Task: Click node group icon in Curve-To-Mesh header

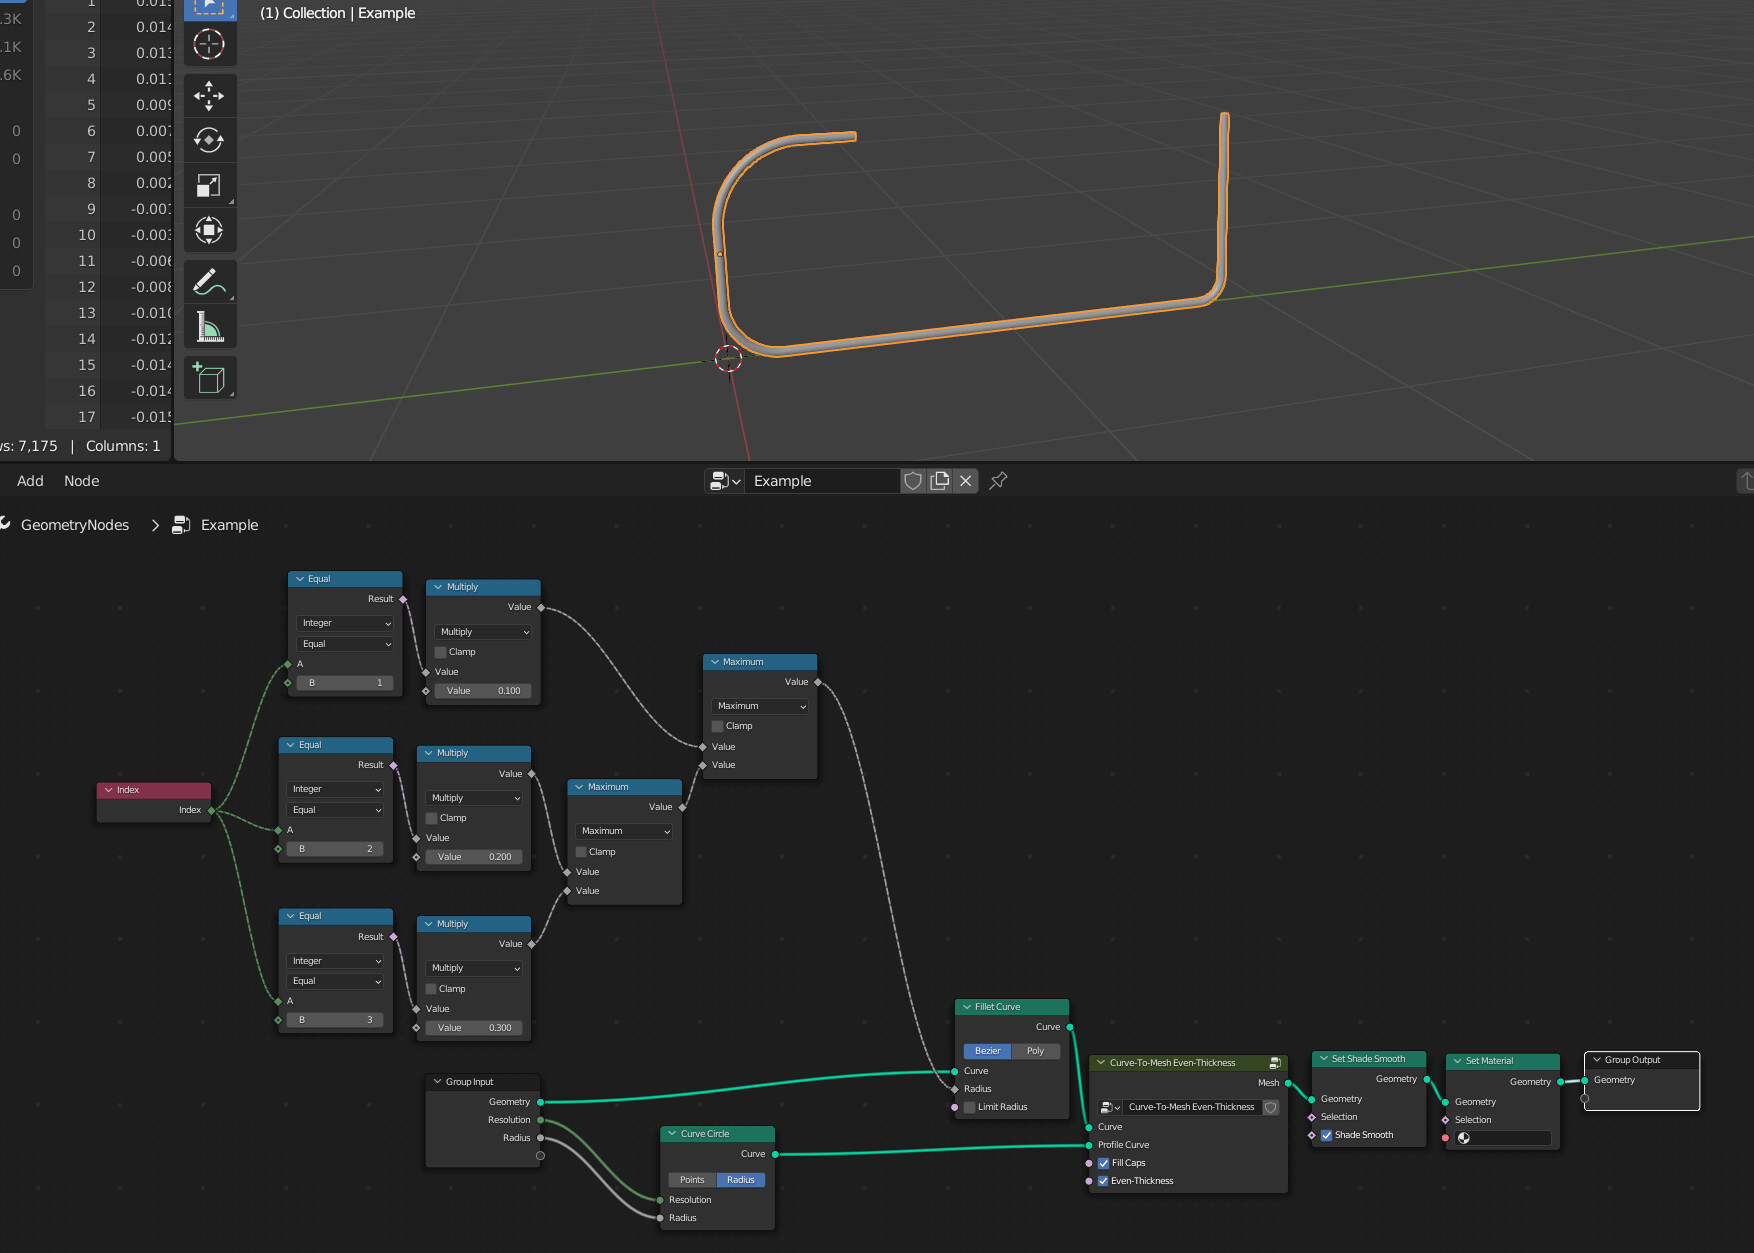Action: click(1275, 1063)
